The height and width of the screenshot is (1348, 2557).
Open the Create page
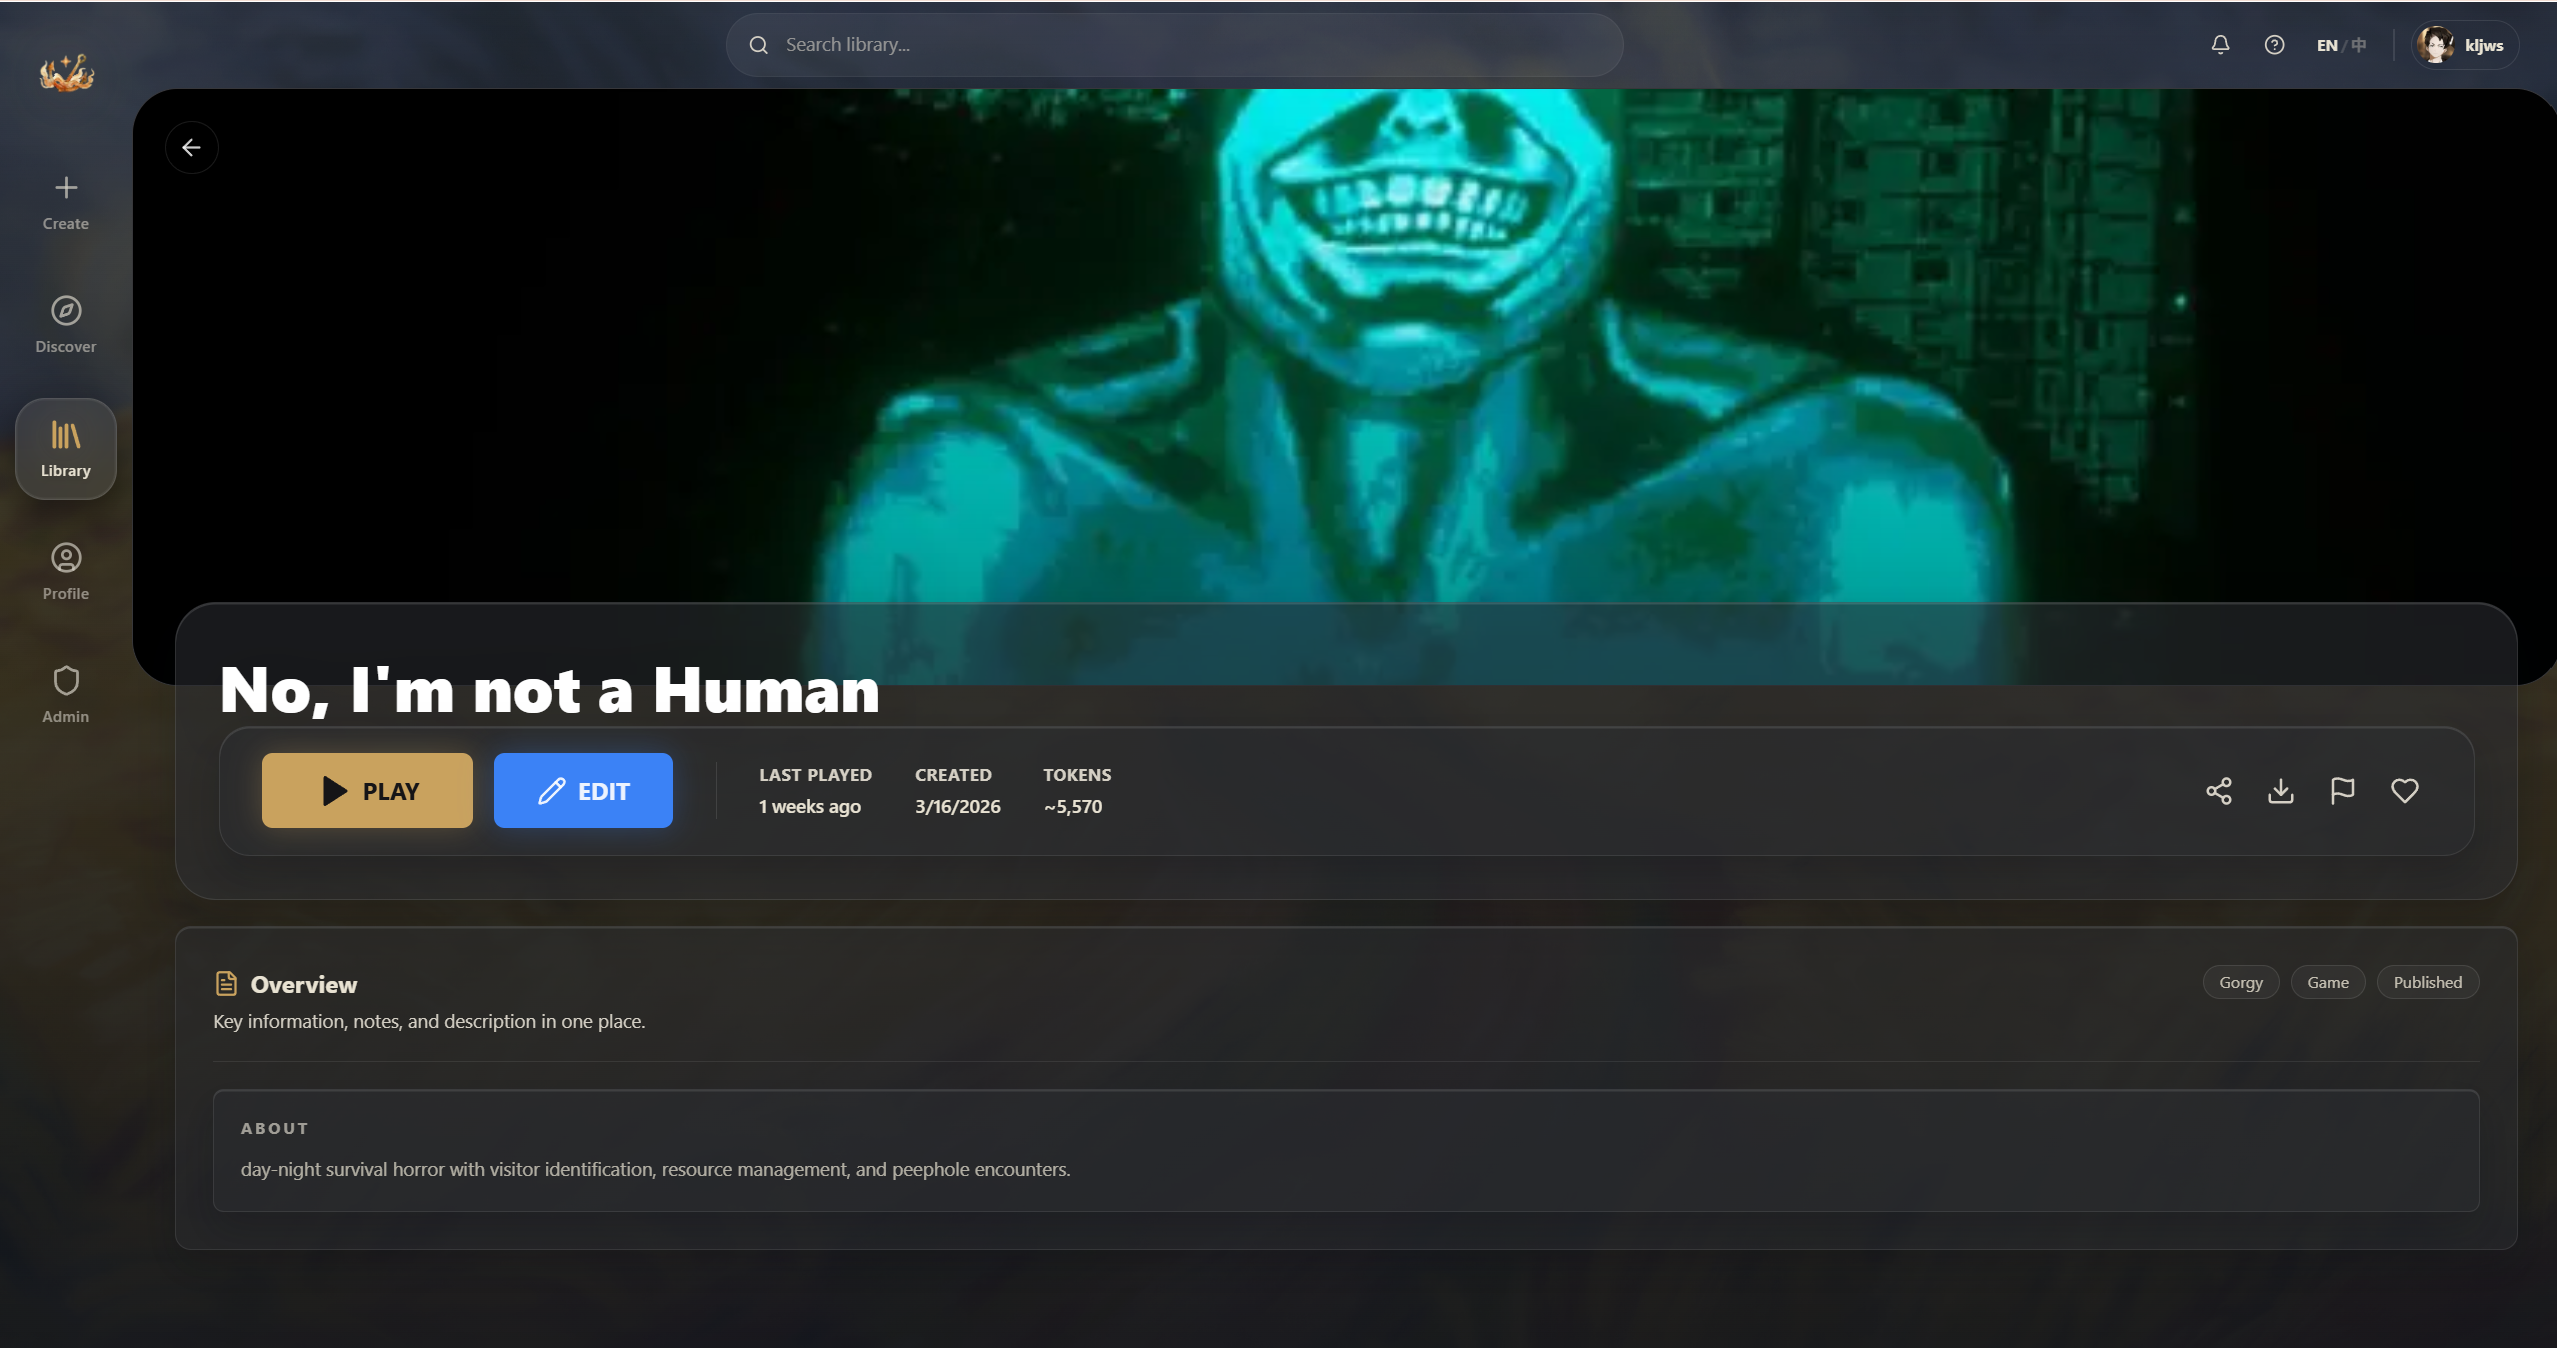(x=66, y=202)
